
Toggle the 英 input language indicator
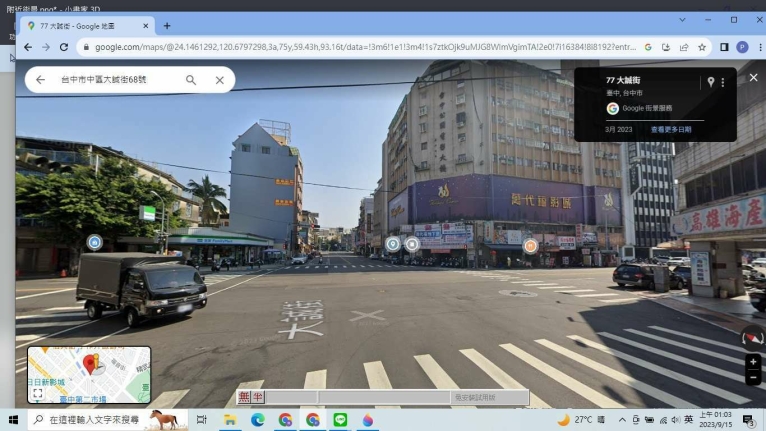click(689, 420)
